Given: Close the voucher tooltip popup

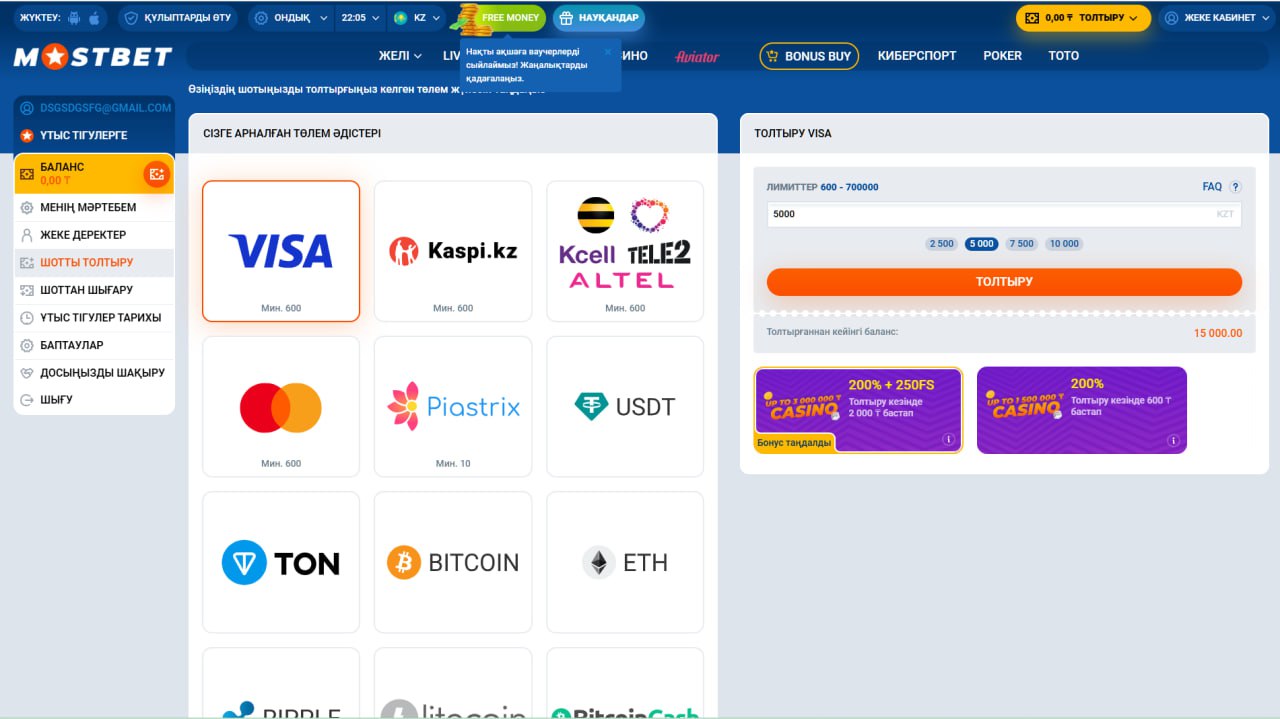Looking at the screenshot, I should point(607,51).
